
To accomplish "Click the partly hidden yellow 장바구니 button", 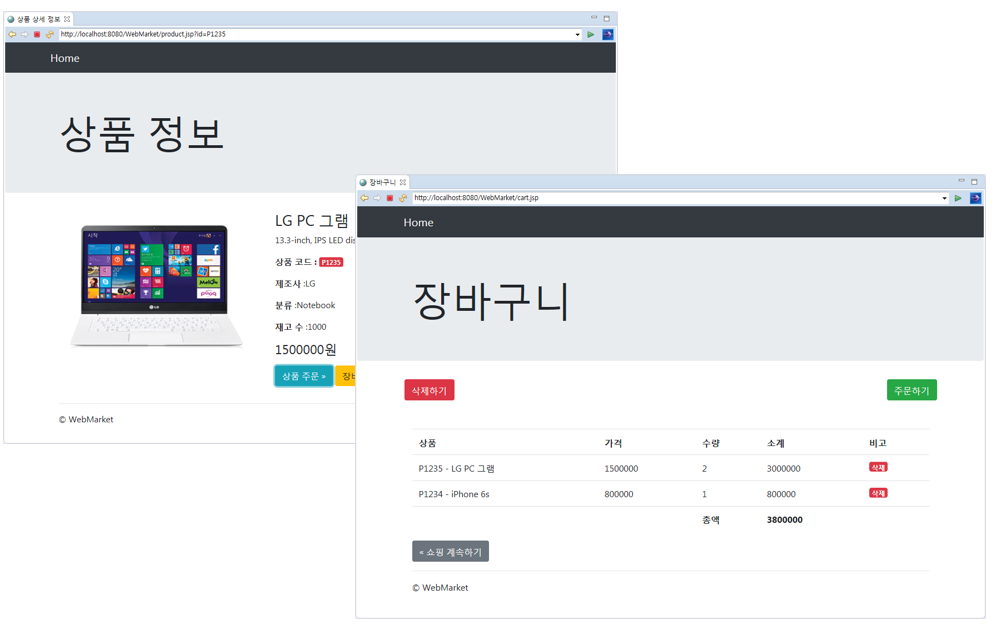I will coord(346,376).
